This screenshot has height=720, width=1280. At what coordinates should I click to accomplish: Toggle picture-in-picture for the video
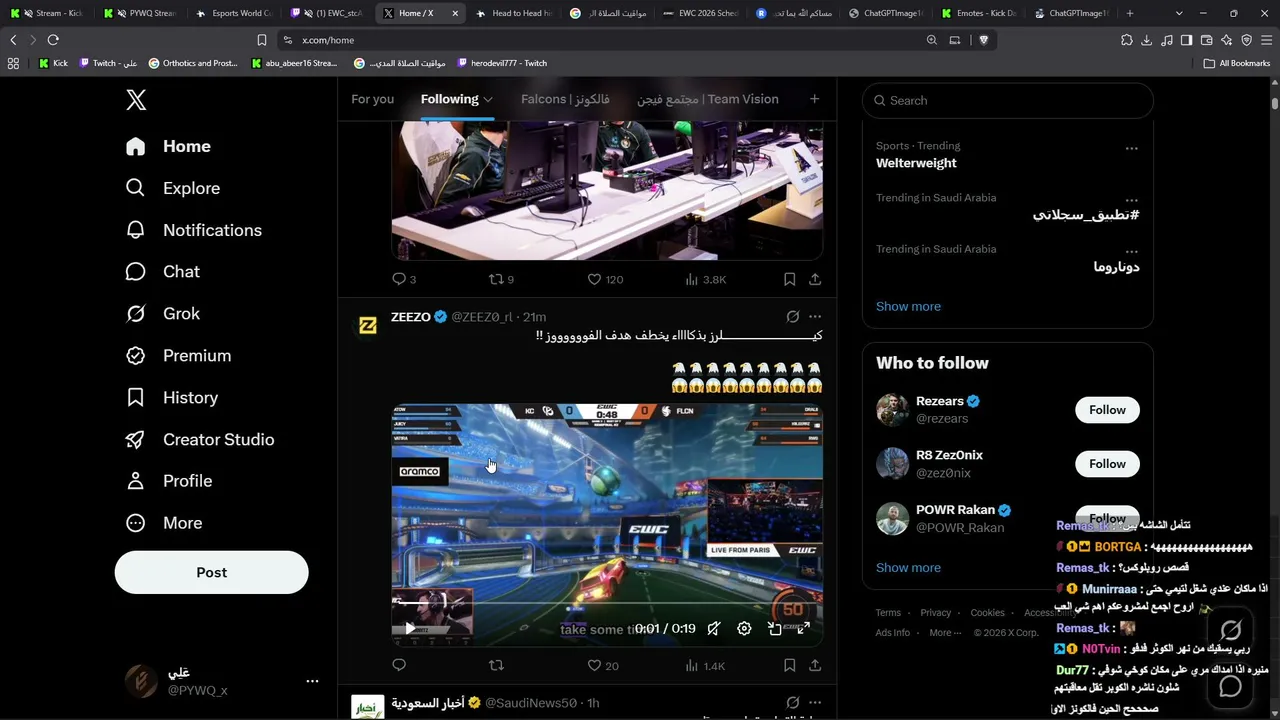click(774, 629)
